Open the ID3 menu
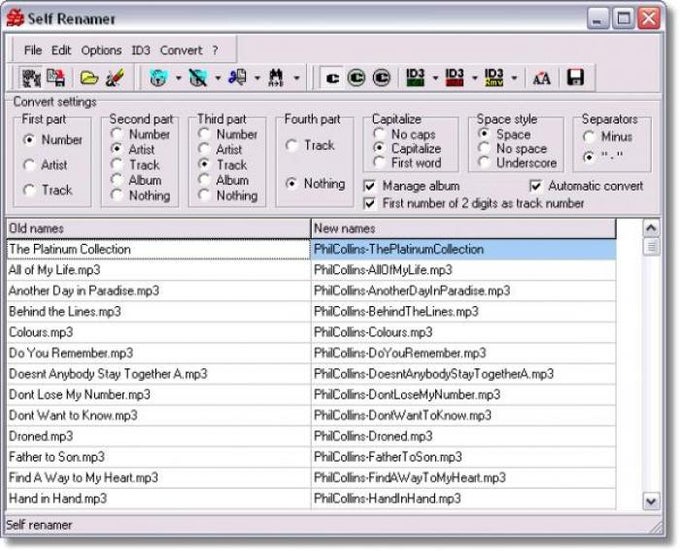Screen dimensions: 680x551 click(x=141, y=50)
